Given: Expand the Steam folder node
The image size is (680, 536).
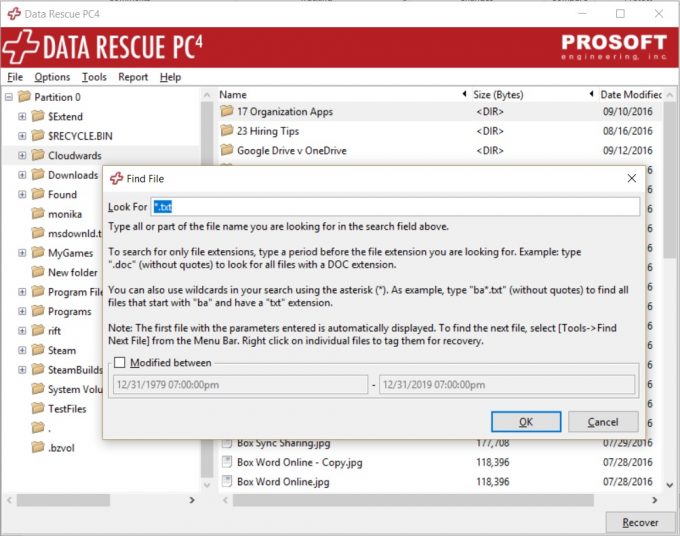Looking at the screenshot, I should click(x=22, y=350).
